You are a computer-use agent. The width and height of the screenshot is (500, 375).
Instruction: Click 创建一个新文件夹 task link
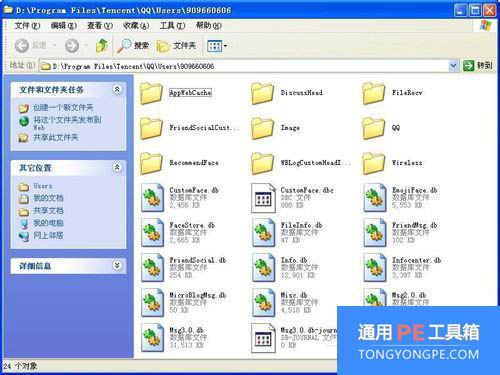63,108
